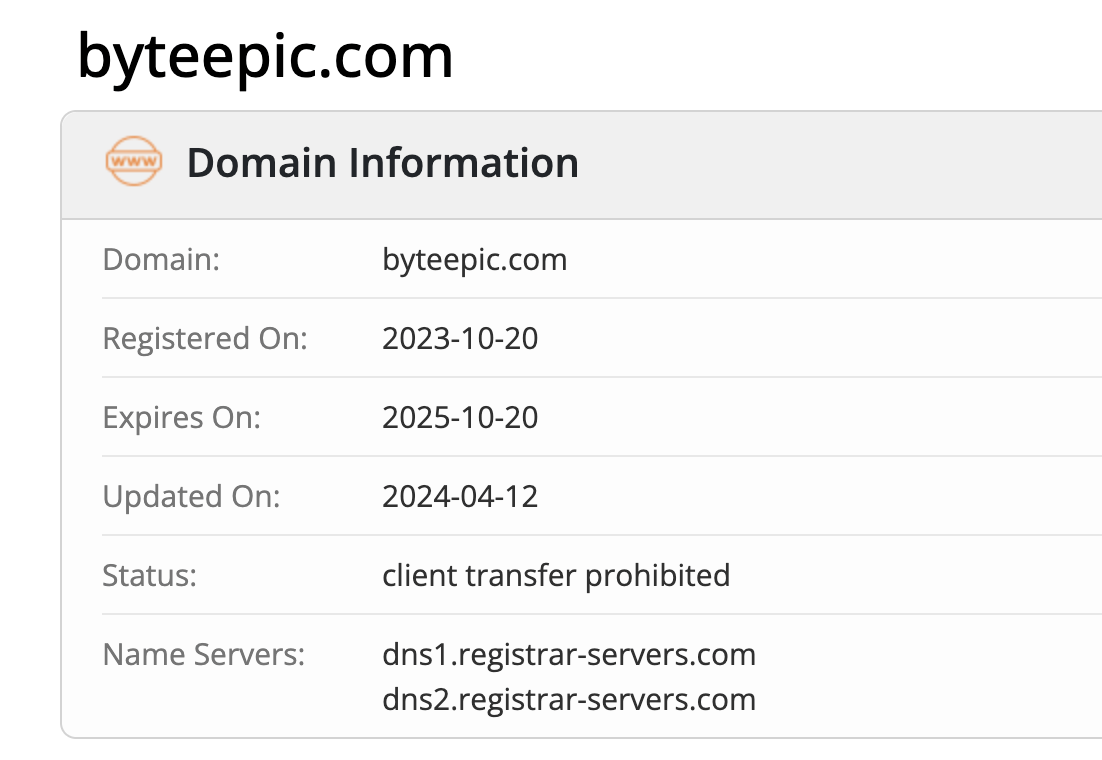Click the orange www globe icon
This screenshot has width=1102, height=760.
[x=133, y=162]
